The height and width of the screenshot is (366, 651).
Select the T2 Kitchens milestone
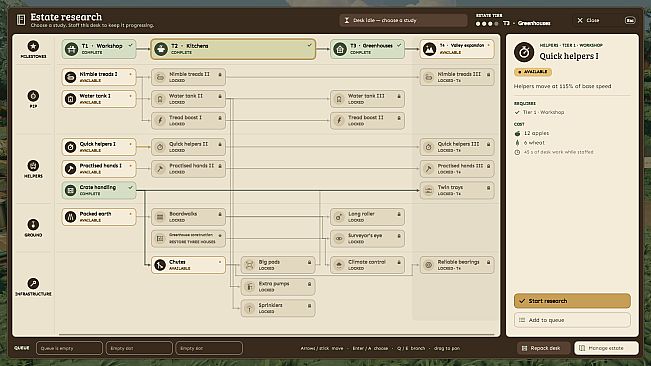tap(233, 49)
